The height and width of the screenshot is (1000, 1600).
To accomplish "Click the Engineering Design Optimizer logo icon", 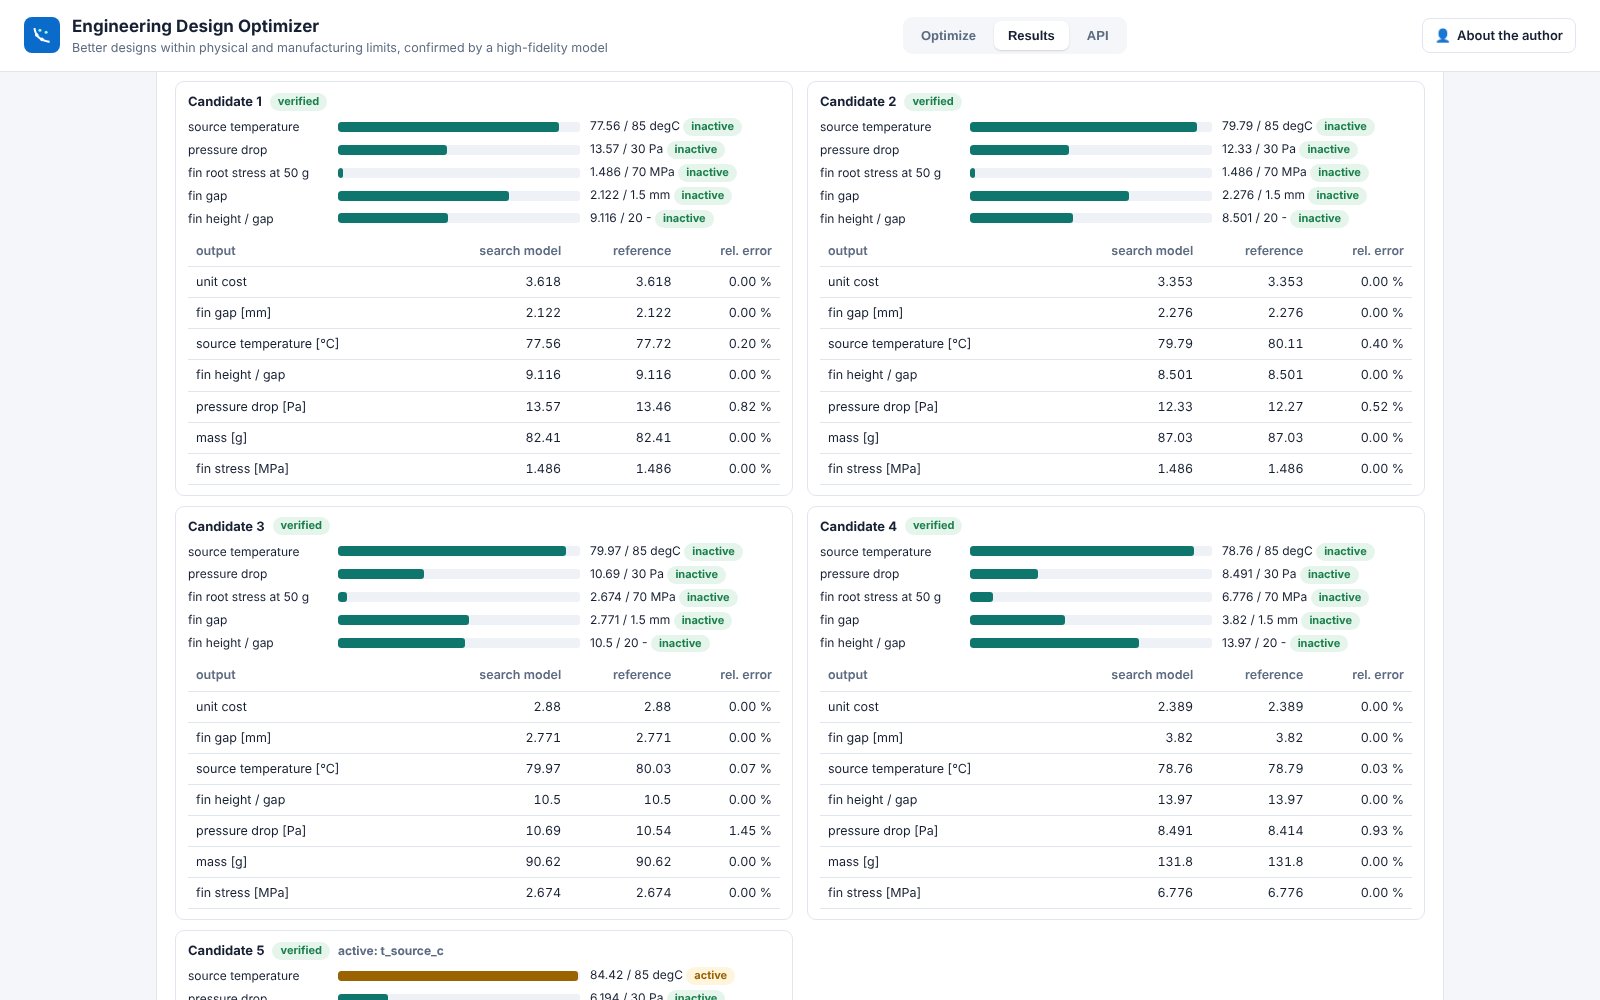I will pyautogui.click(x=42, y=35).
